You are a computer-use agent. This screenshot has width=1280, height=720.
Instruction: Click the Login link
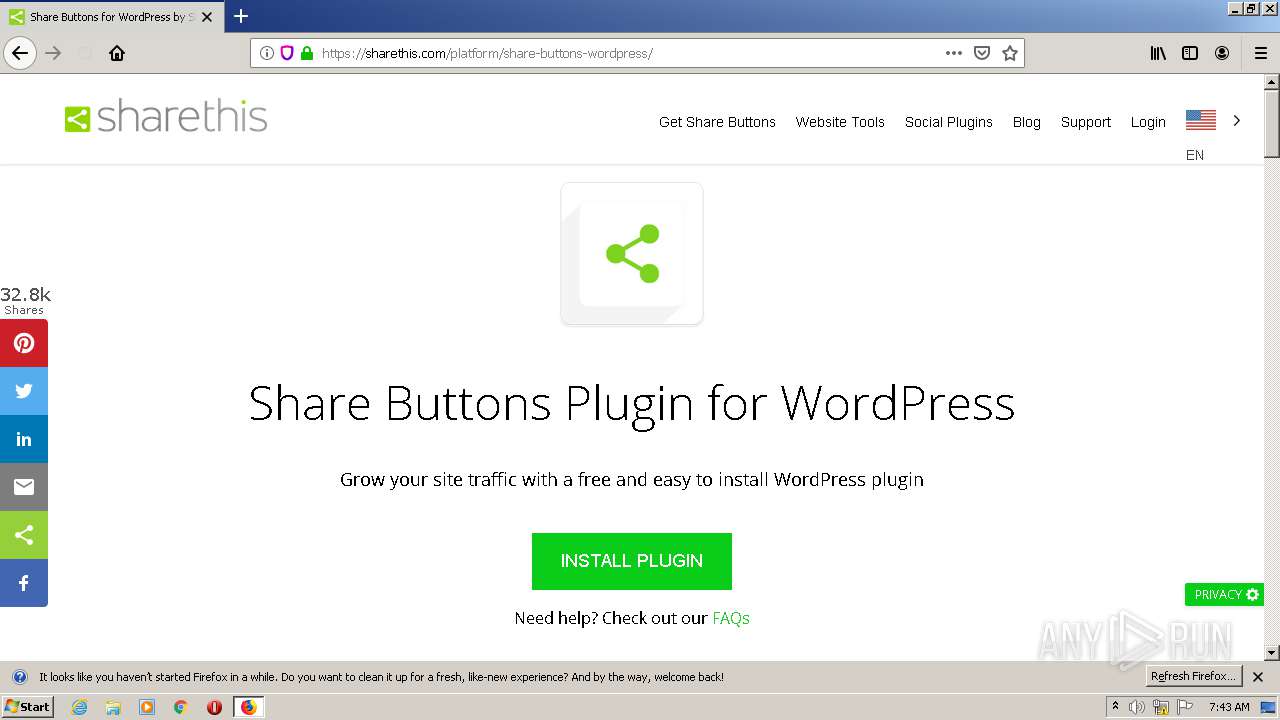click(1148, 122)
